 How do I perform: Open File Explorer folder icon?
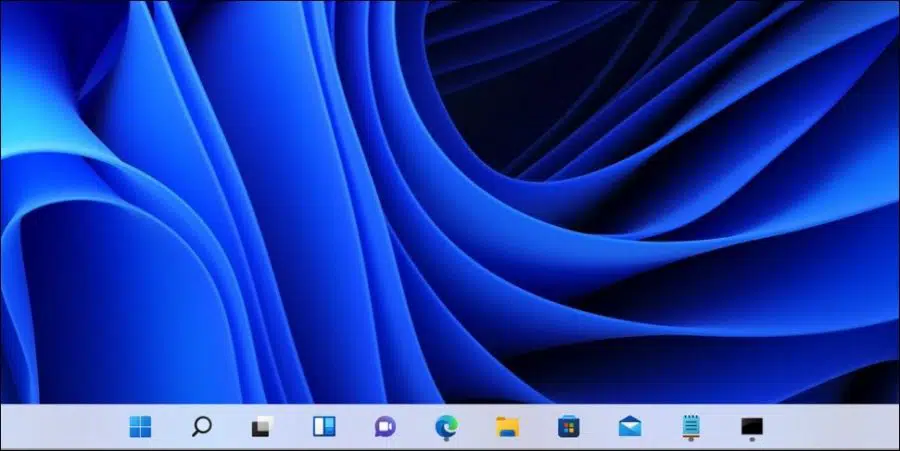pyautogui.click(x=507, y=427)
